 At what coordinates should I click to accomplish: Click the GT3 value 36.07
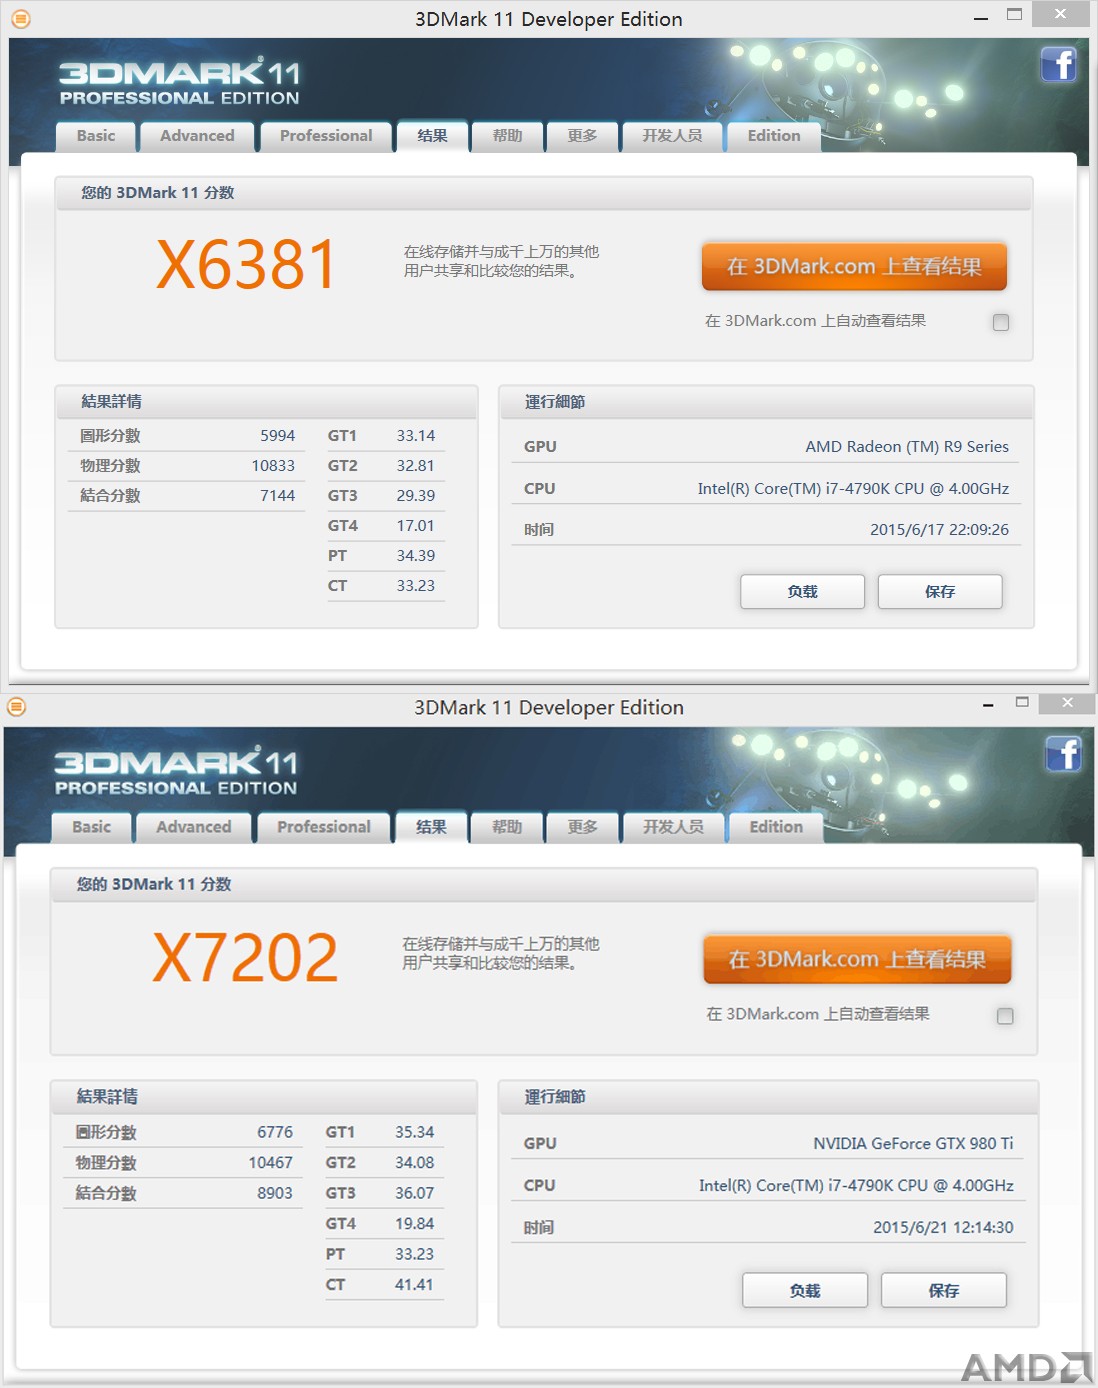(x=414, y=1193)
